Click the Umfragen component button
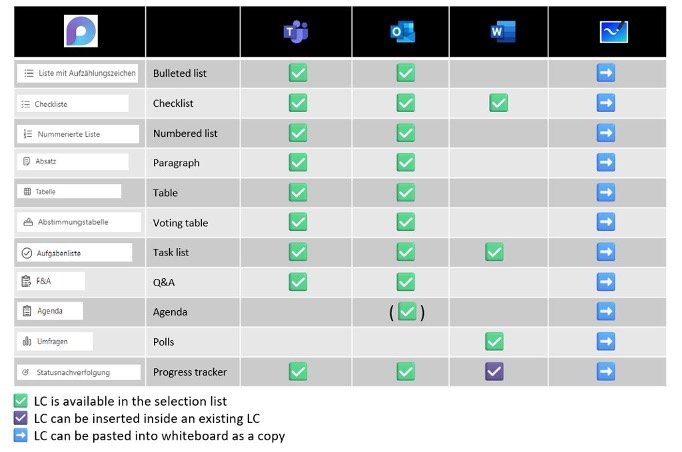Image resolution: width=682 pixels, height=452 pixels. [55, 342]
